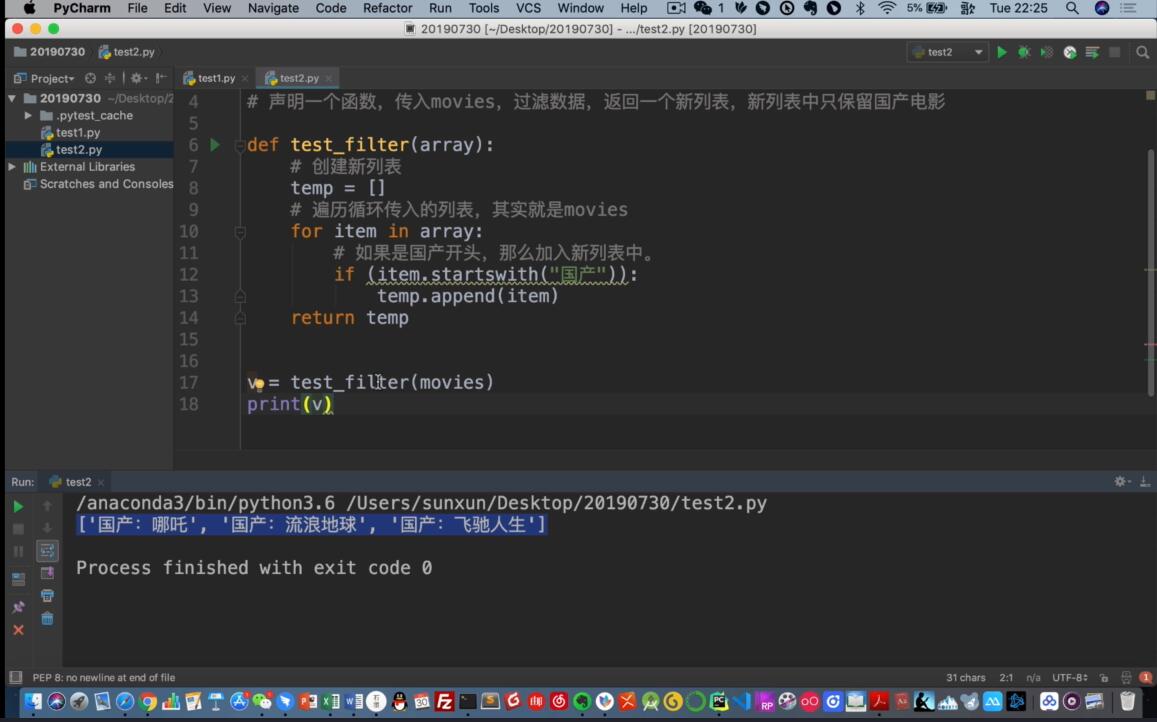Screen dimensions: 1157x722
Task: Open the Run menu in menu bar
Action: [440, 8]
